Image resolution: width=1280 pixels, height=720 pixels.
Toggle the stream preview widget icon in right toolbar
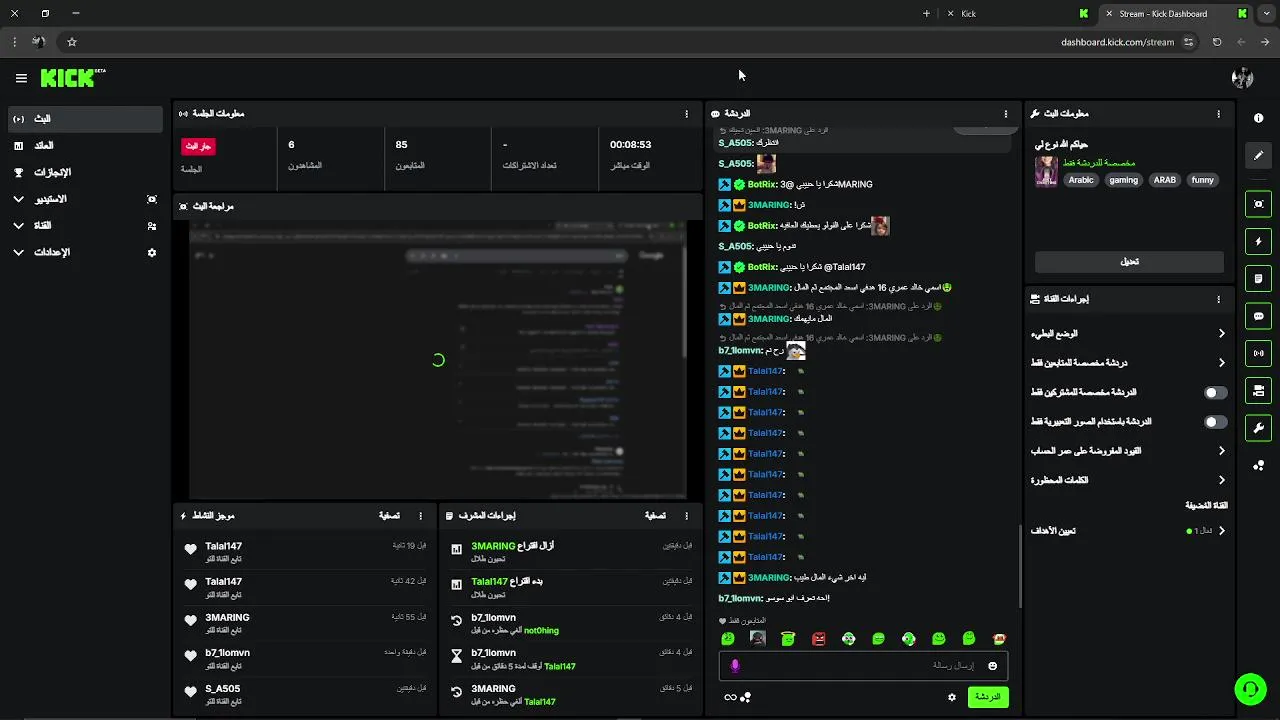1258,204
